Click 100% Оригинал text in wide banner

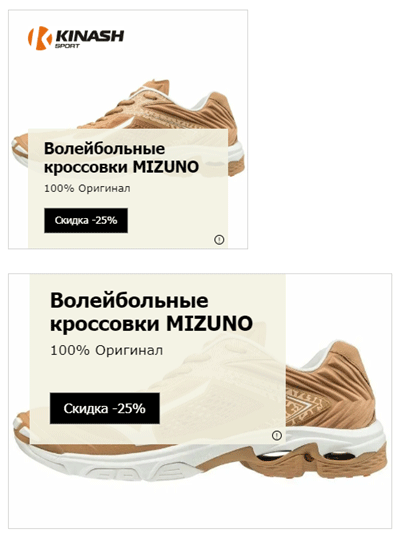(x=106, y=350)
